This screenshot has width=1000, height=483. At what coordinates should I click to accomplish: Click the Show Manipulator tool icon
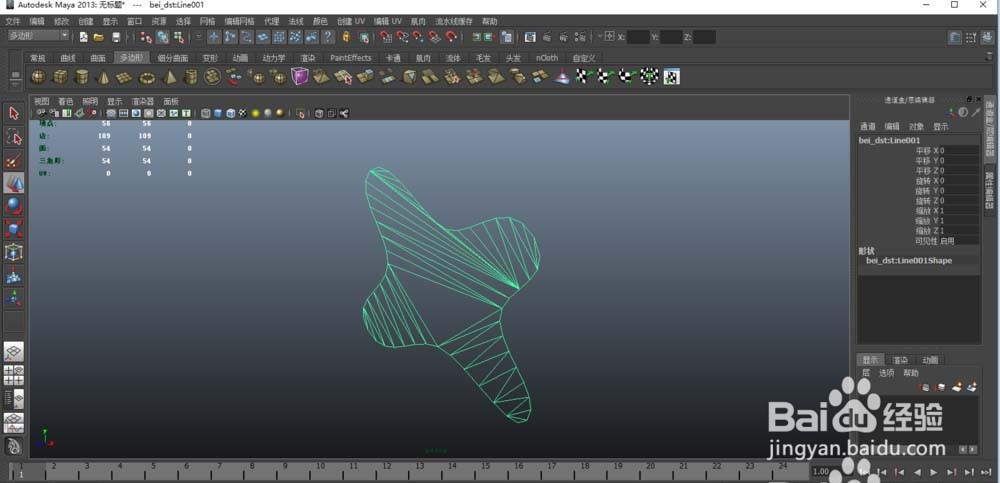click(x=14, y=299)
